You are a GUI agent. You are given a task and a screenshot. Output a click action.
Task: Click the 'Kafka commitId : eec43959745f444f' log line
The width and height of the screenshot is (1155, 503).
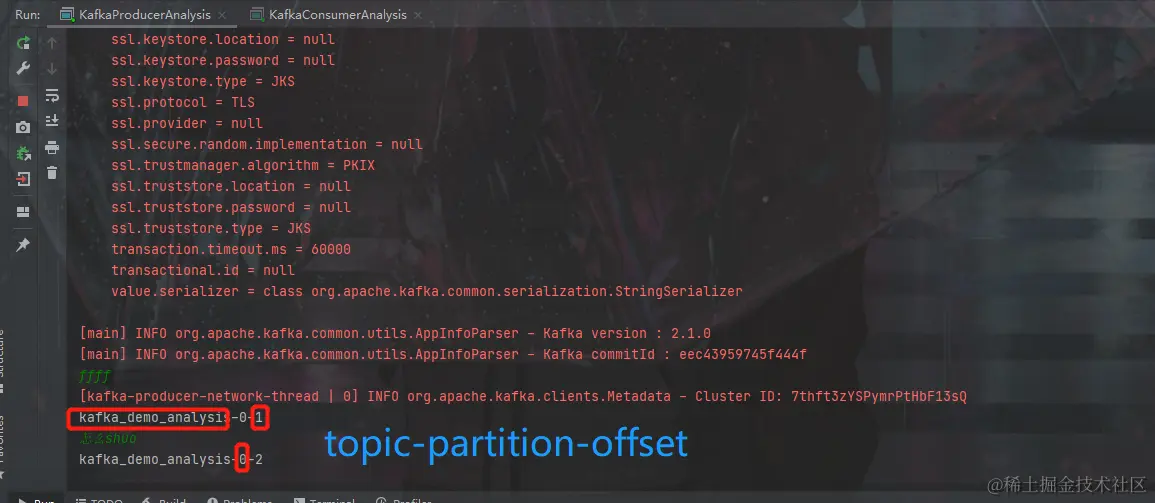tap(443, 354)
